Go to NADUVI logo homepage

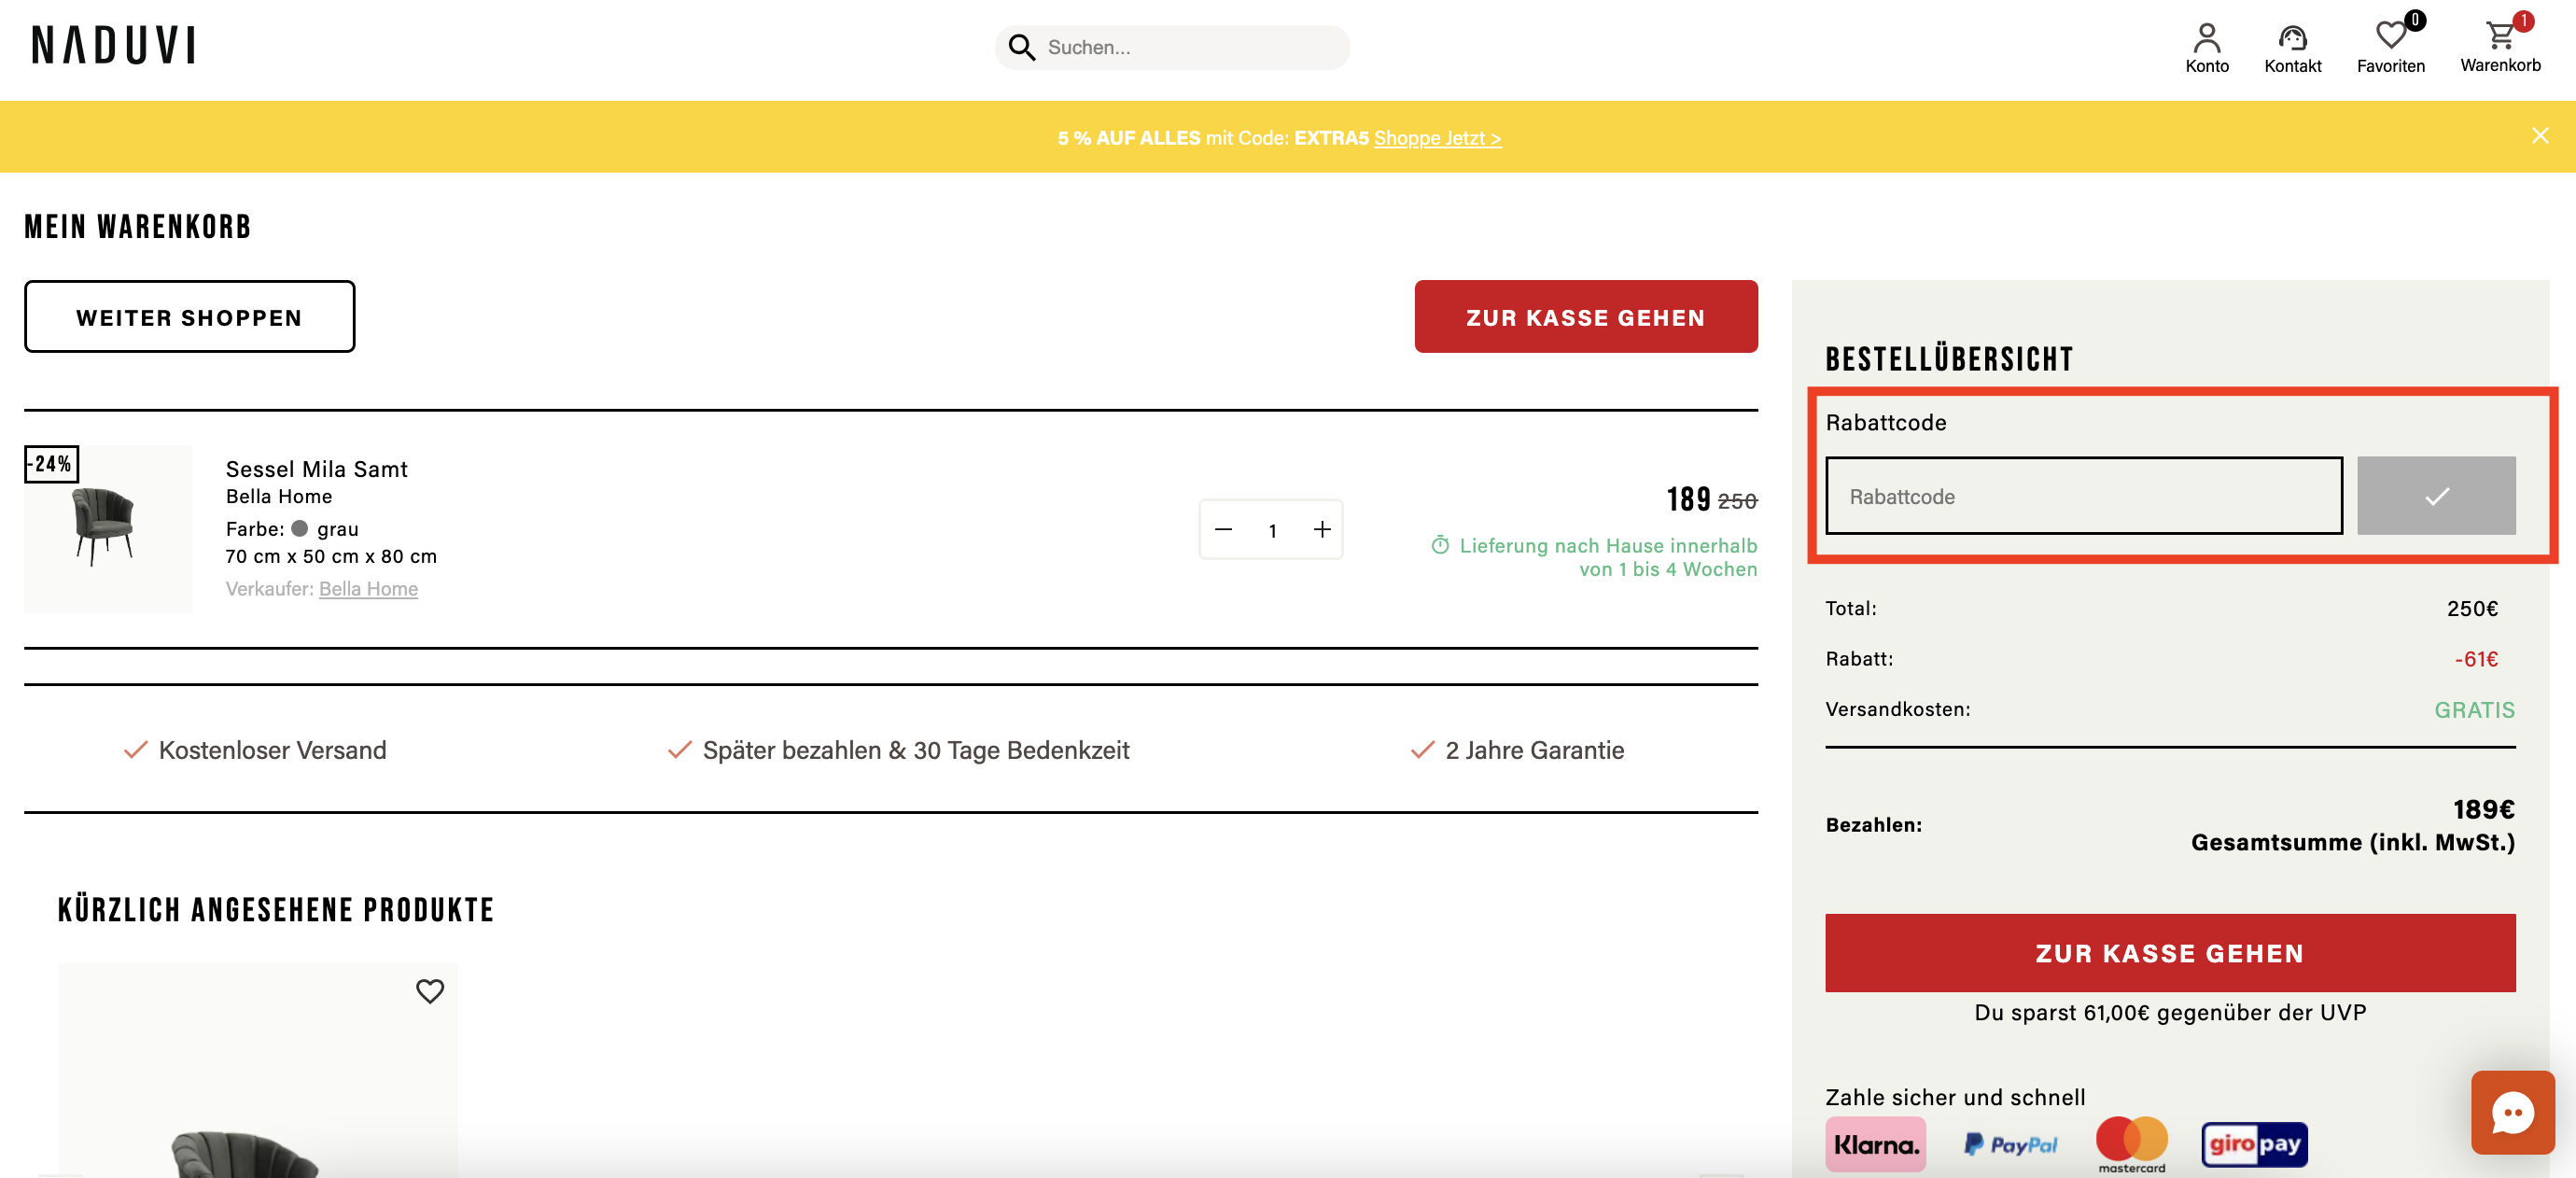click(x=114, y=45)
